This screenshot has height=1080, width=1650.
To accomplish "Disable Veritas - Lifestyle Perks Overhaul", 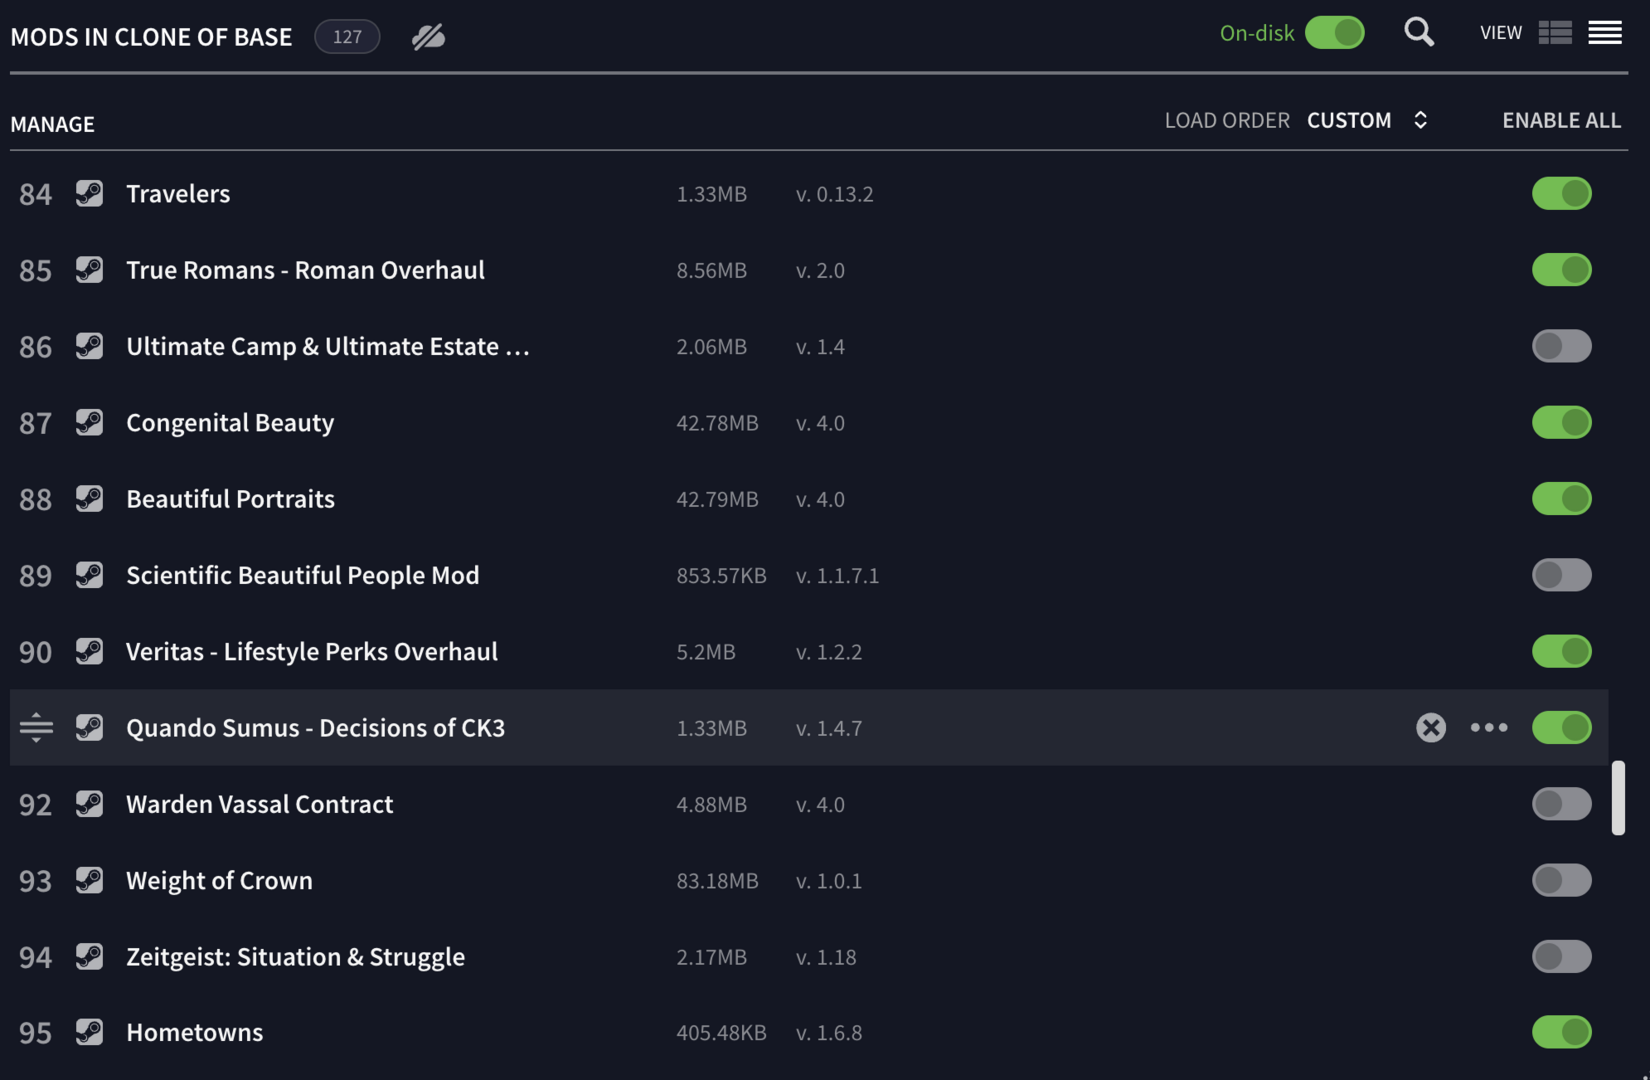I will click(x=1562, y=651).
